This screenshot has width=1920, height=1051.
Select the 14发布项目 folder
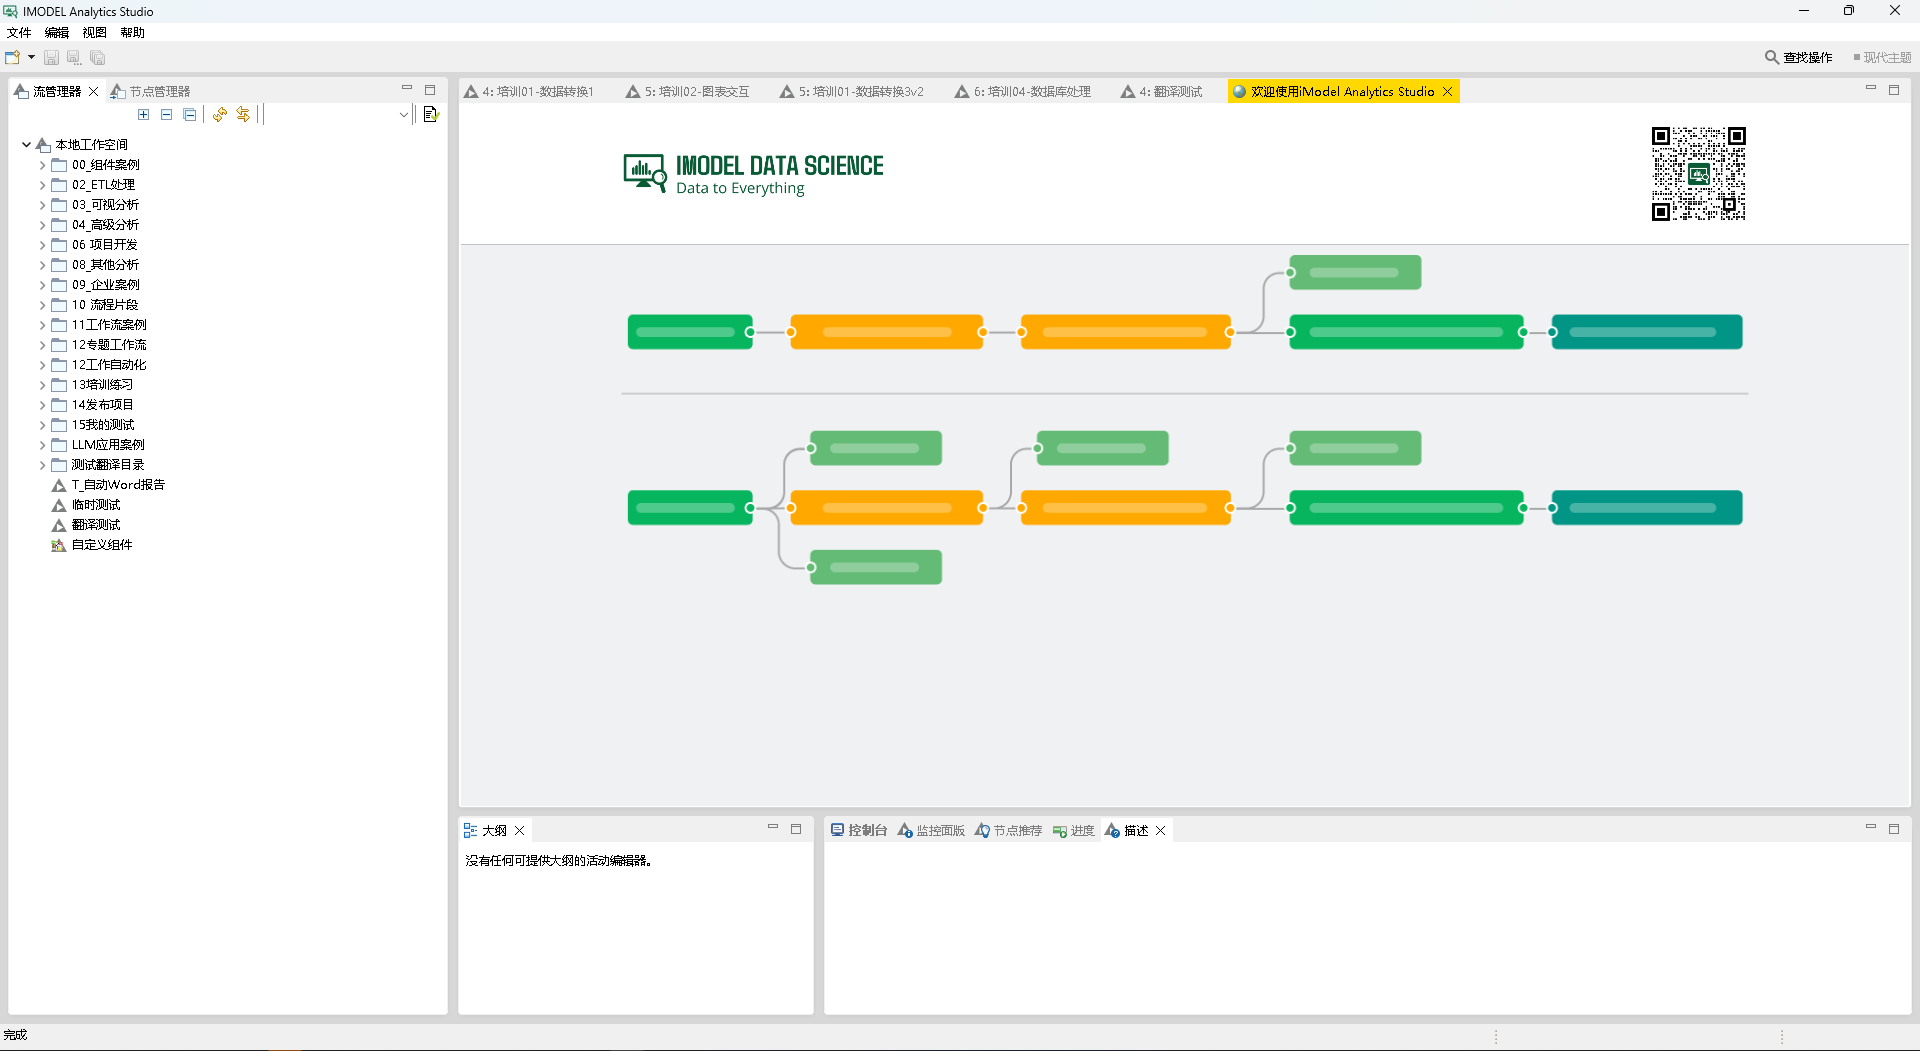click(x=102, y=405)
